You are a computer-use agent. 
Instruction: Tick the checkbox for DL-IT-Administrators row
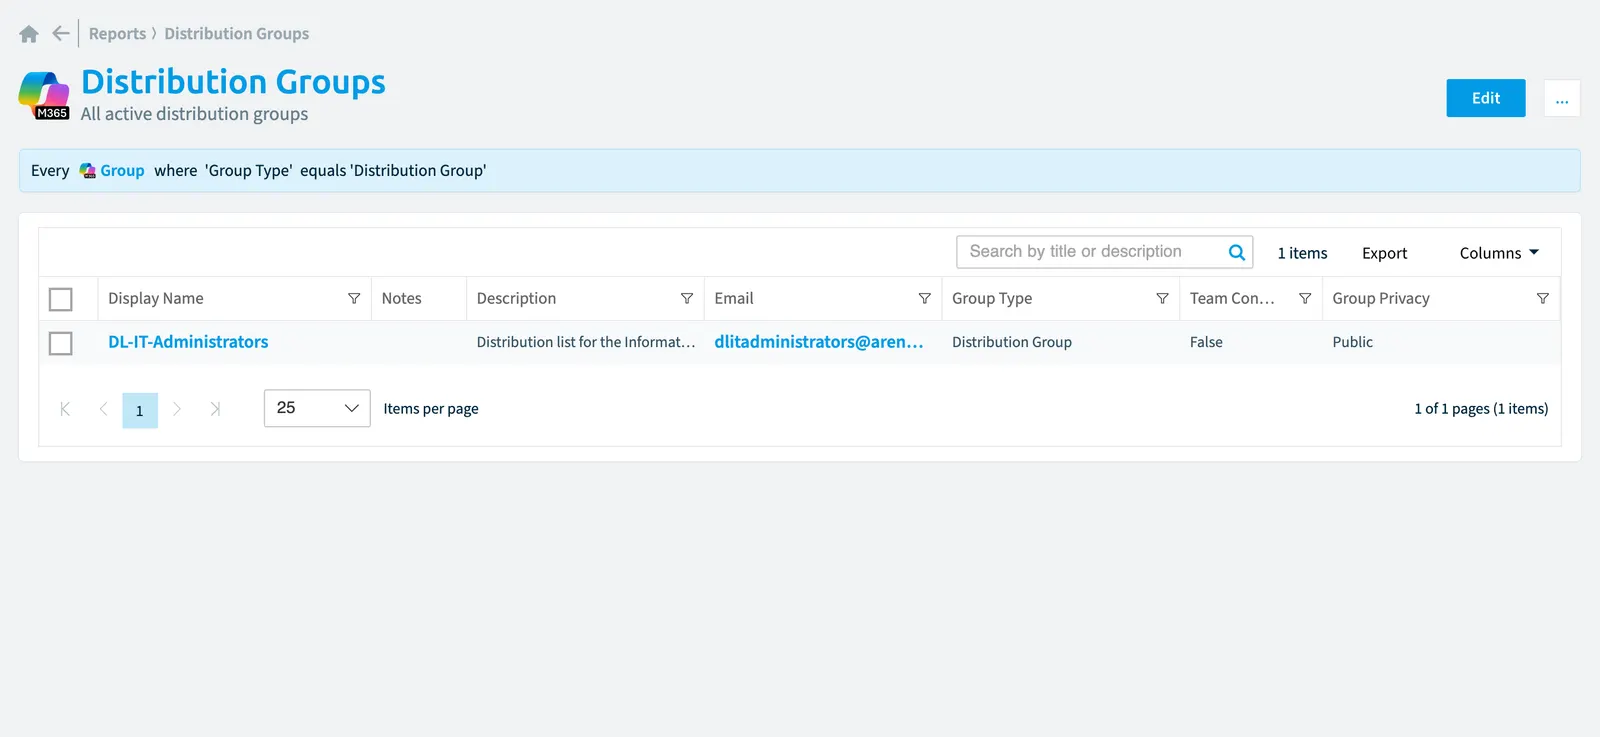tap(61, 343)
